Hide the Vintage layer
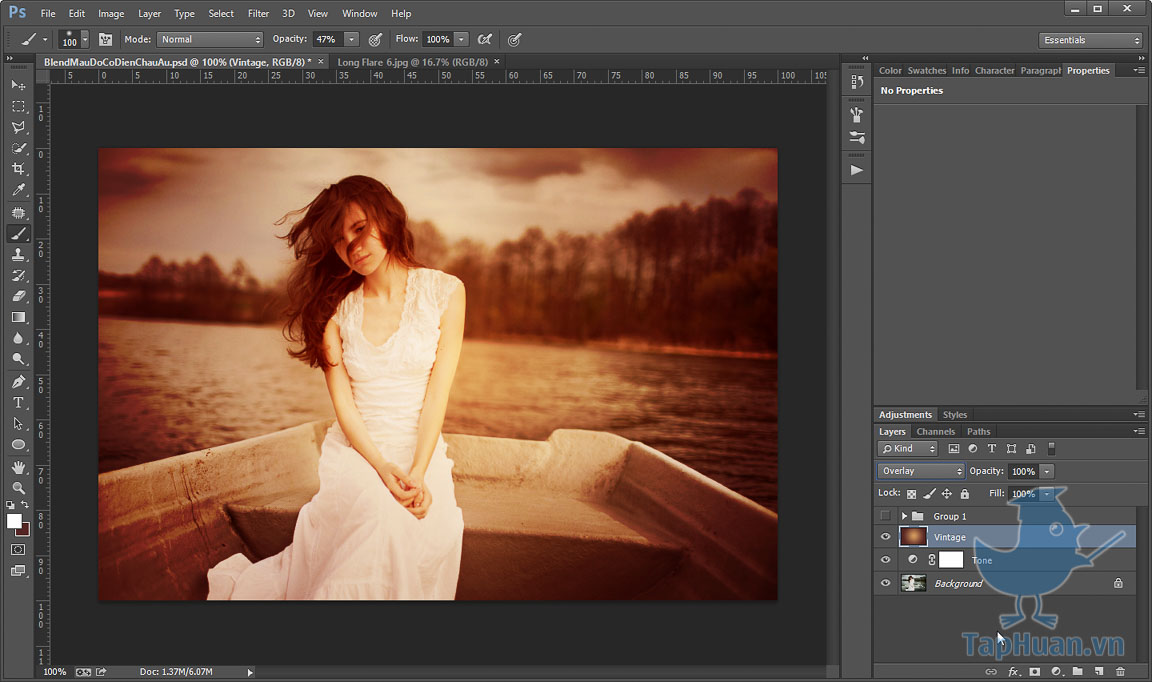 (885, 537)
